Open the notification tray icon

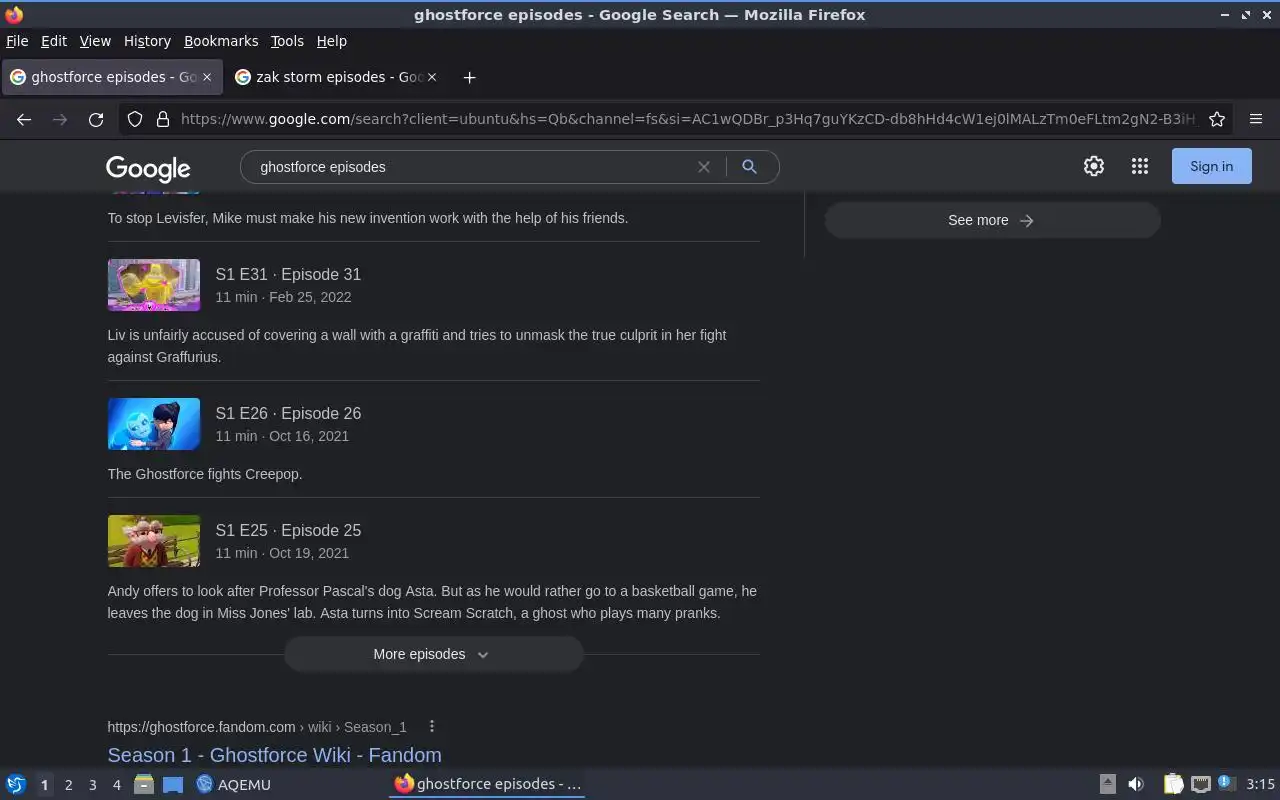(1226, 783)
